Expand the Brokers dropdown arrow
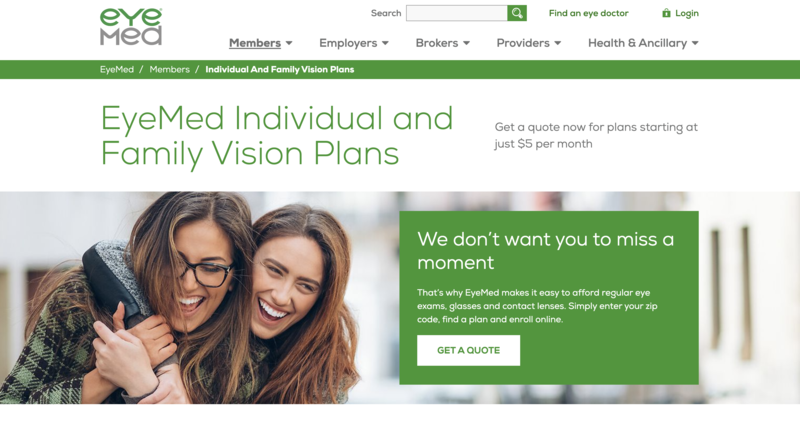 (466, 43)
